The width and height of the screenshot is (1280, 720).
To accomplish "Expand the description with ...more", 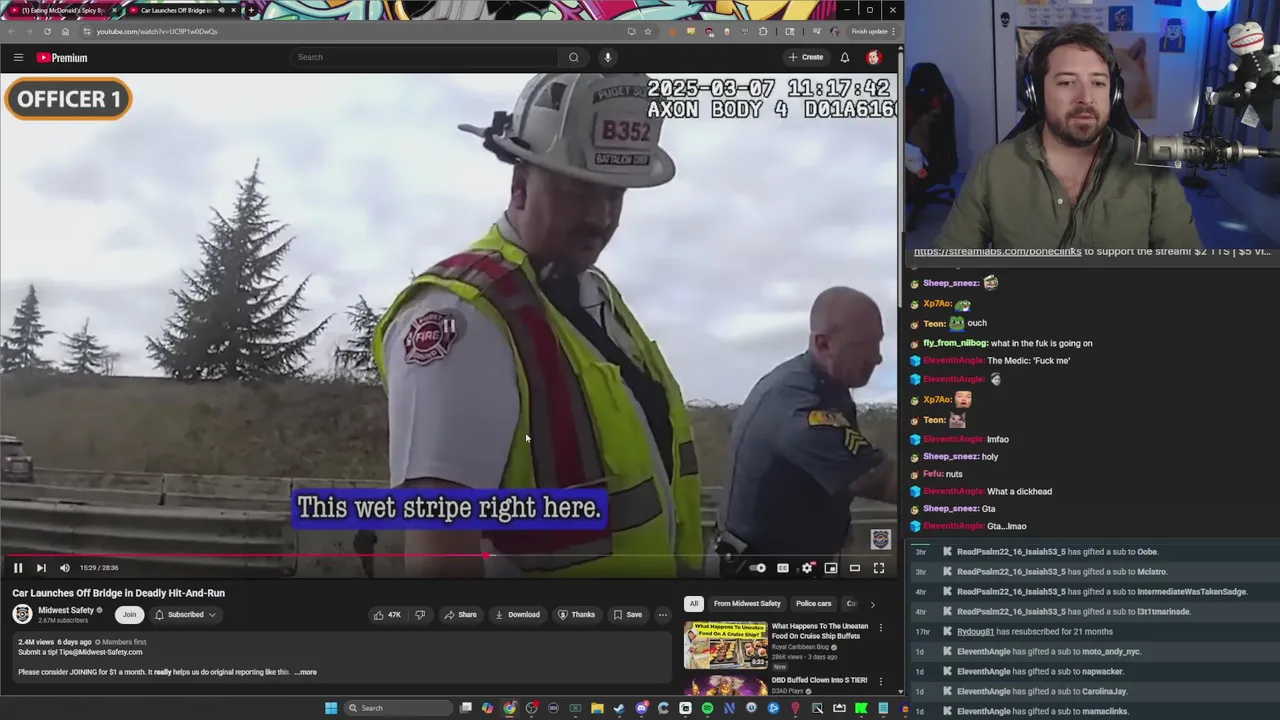I will [306, 672].
